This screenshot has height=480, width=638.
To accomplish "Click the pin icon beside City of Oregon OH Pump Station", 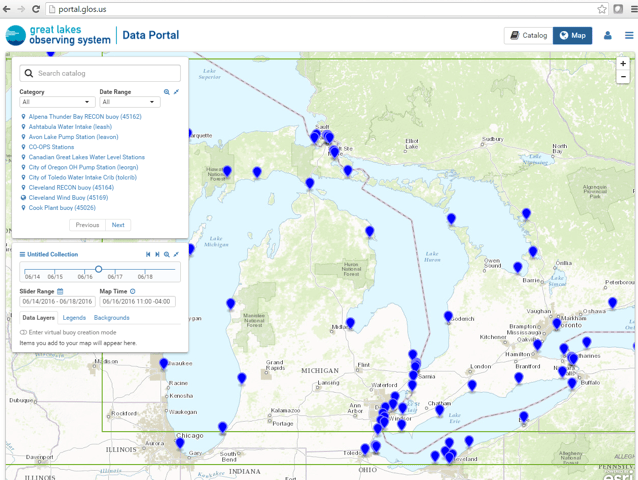I will [23, 167].
